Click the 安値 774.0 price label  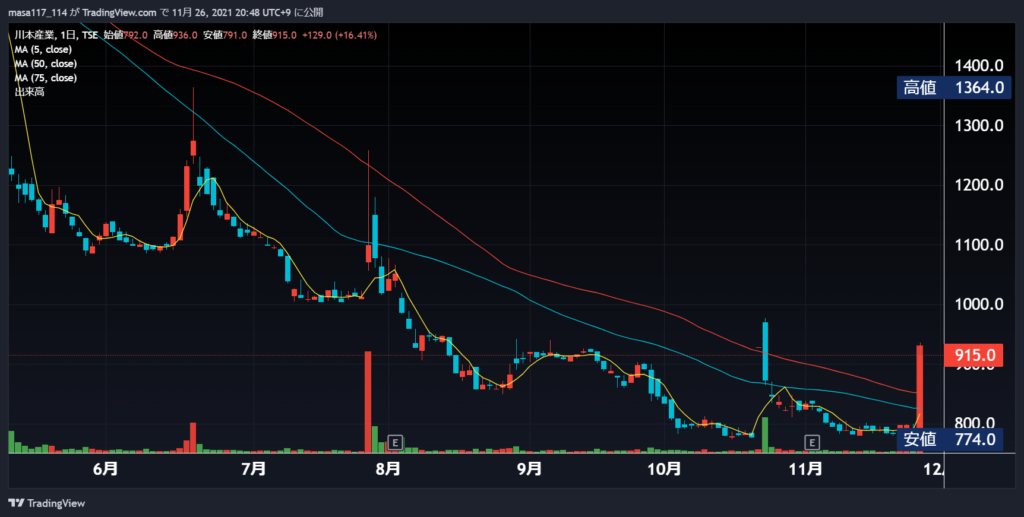(x=950, y=439)
